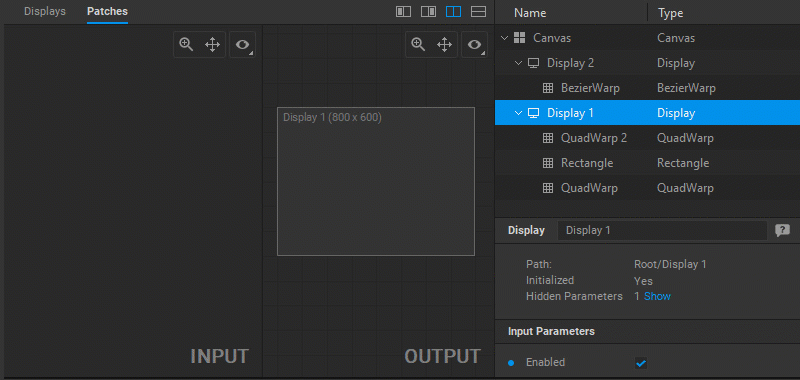
Task: Click the BezierWarp type cell
Action: (x=686, y=88)
